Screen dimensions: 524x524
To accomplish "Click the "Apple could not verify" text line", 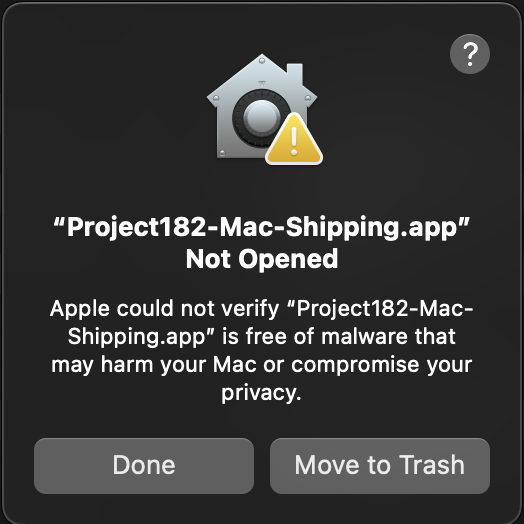I will (261, 308).
